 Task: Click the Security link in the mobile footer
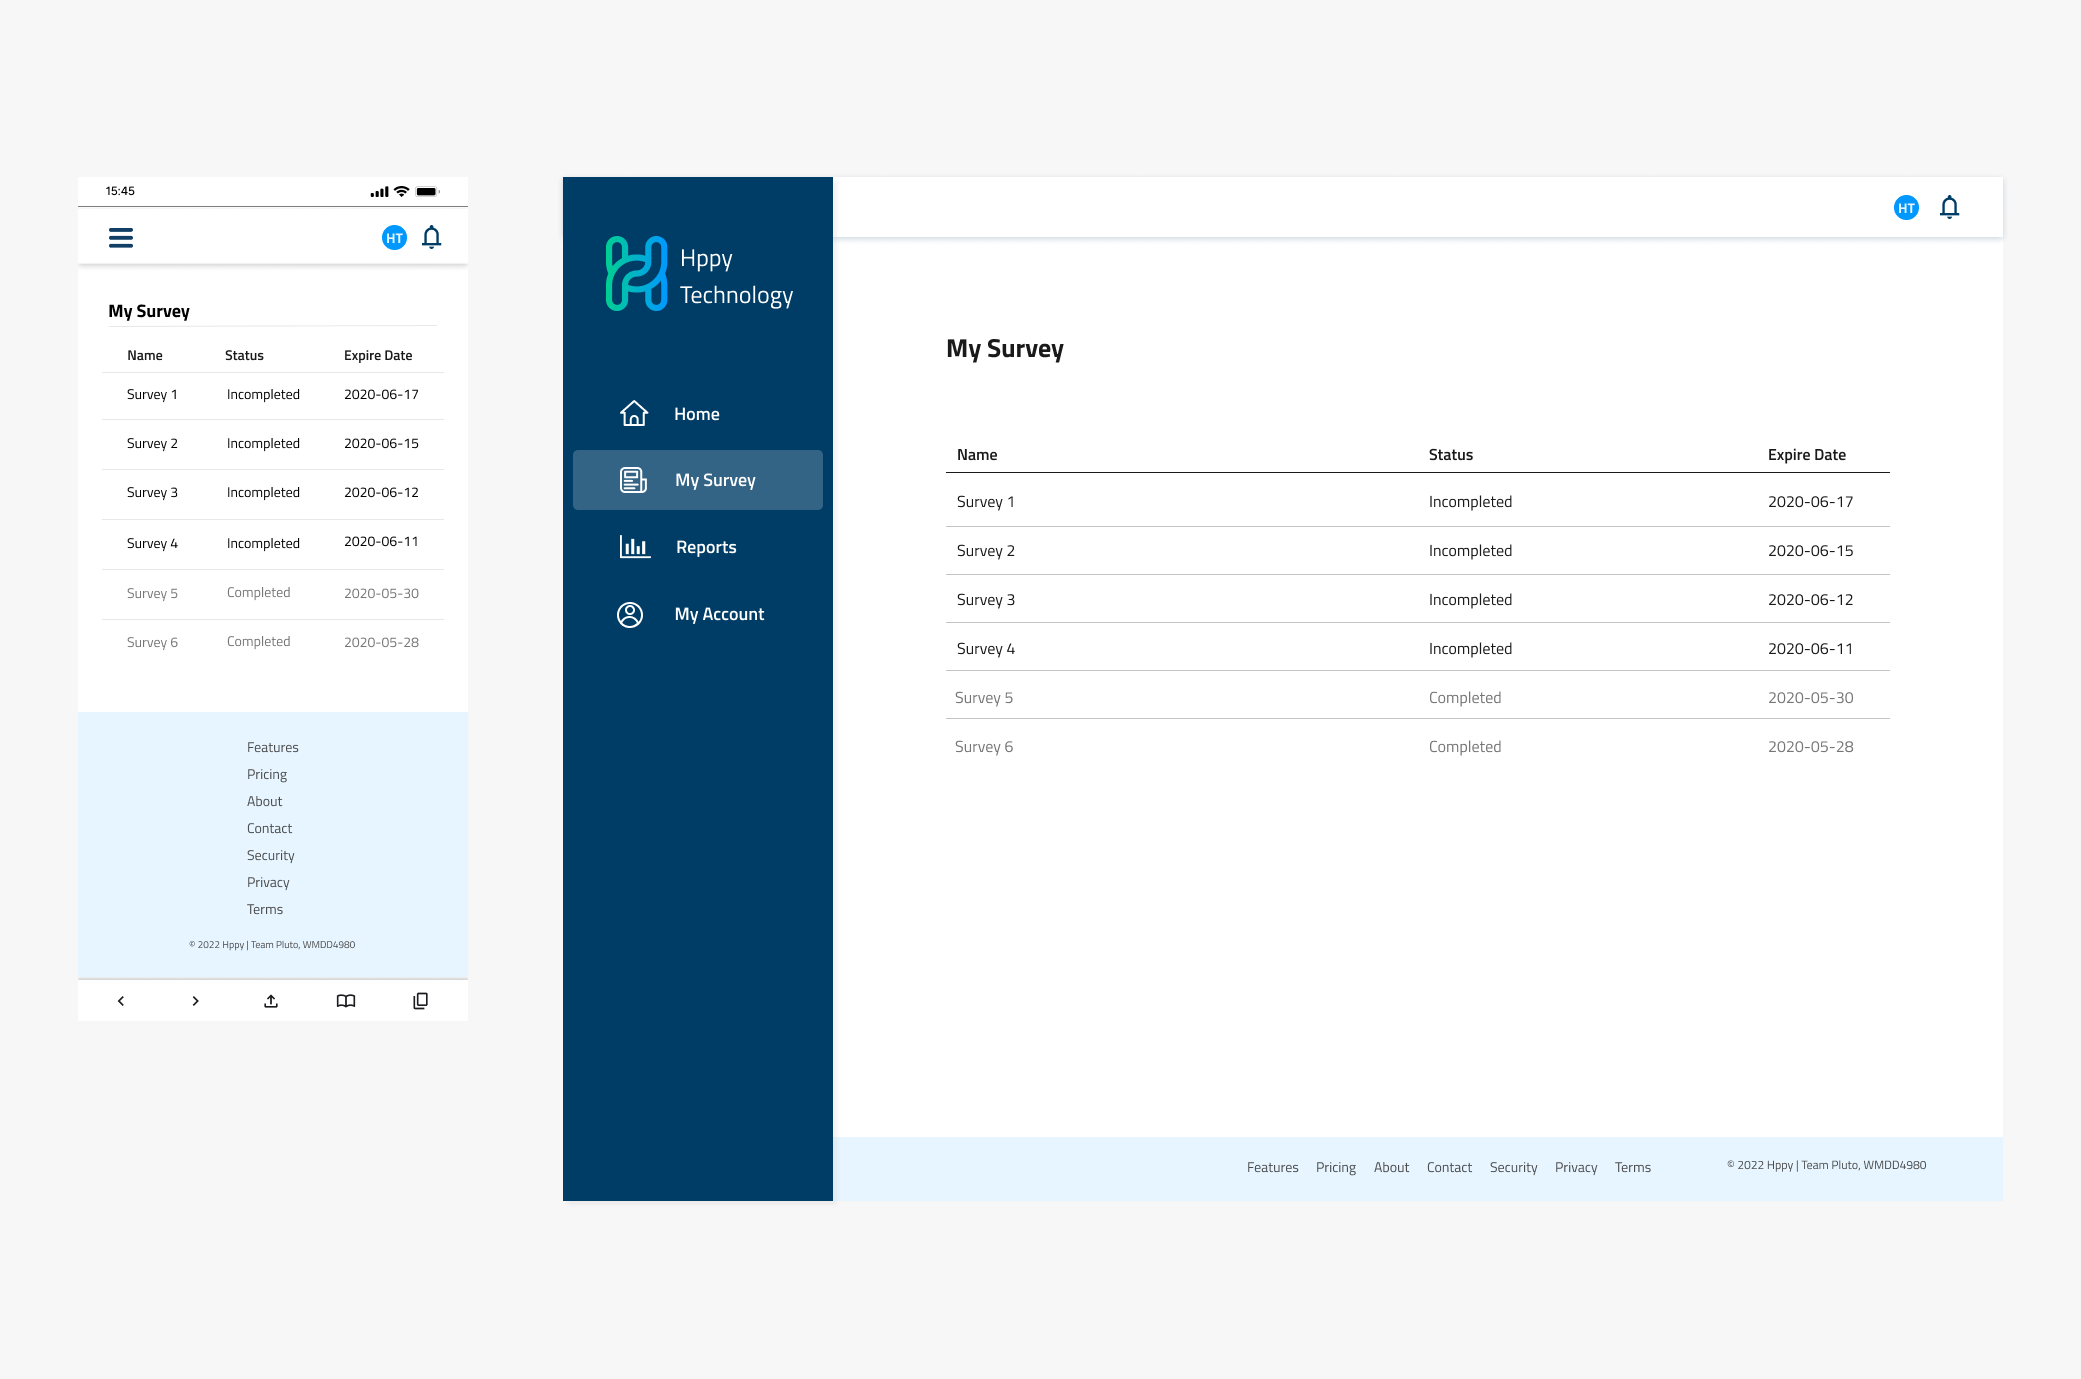270,855
